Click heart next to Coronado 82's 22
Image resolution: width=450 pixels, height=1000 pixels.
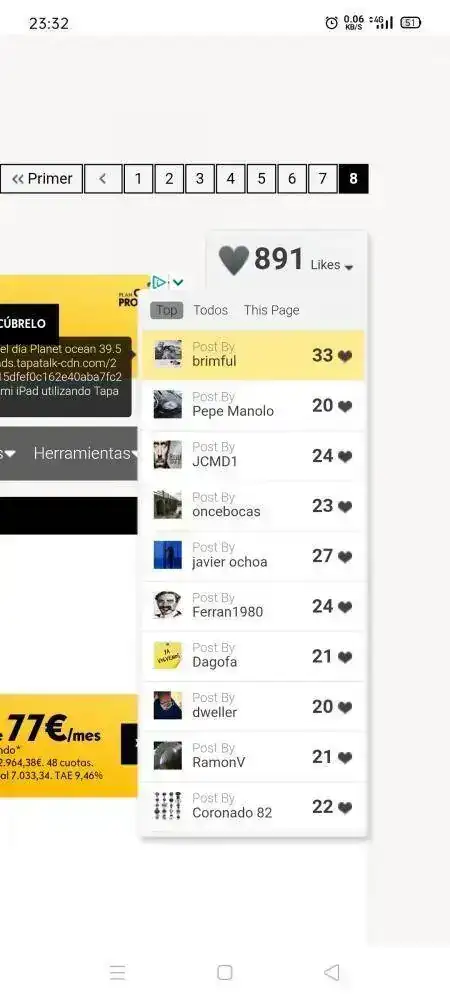[x=345, y=808]
